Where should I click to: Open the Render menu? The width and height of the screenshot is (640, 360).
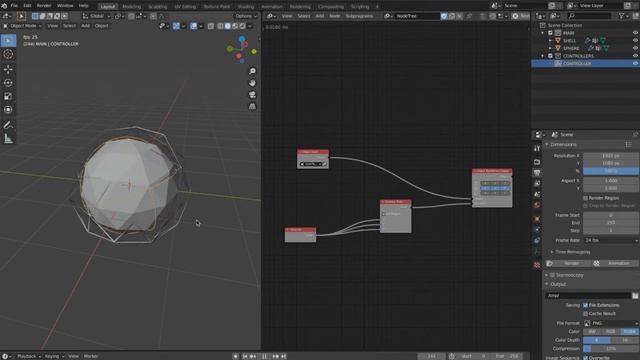(x=44, y=6)
